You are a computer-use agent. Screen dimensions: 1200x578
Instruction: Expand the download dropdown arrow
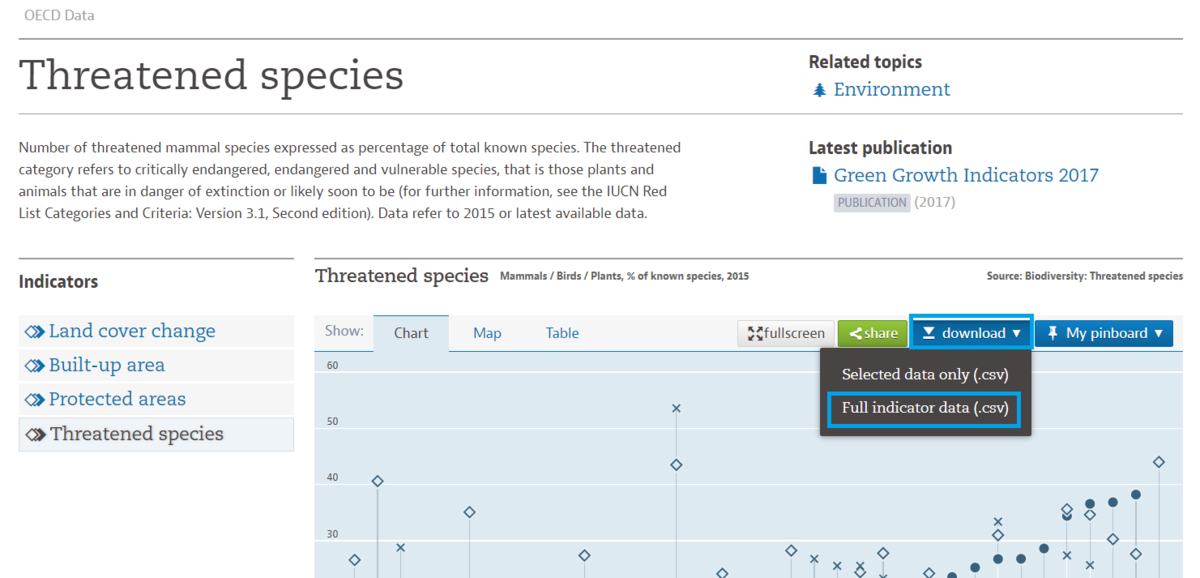tap(1017, 333)
